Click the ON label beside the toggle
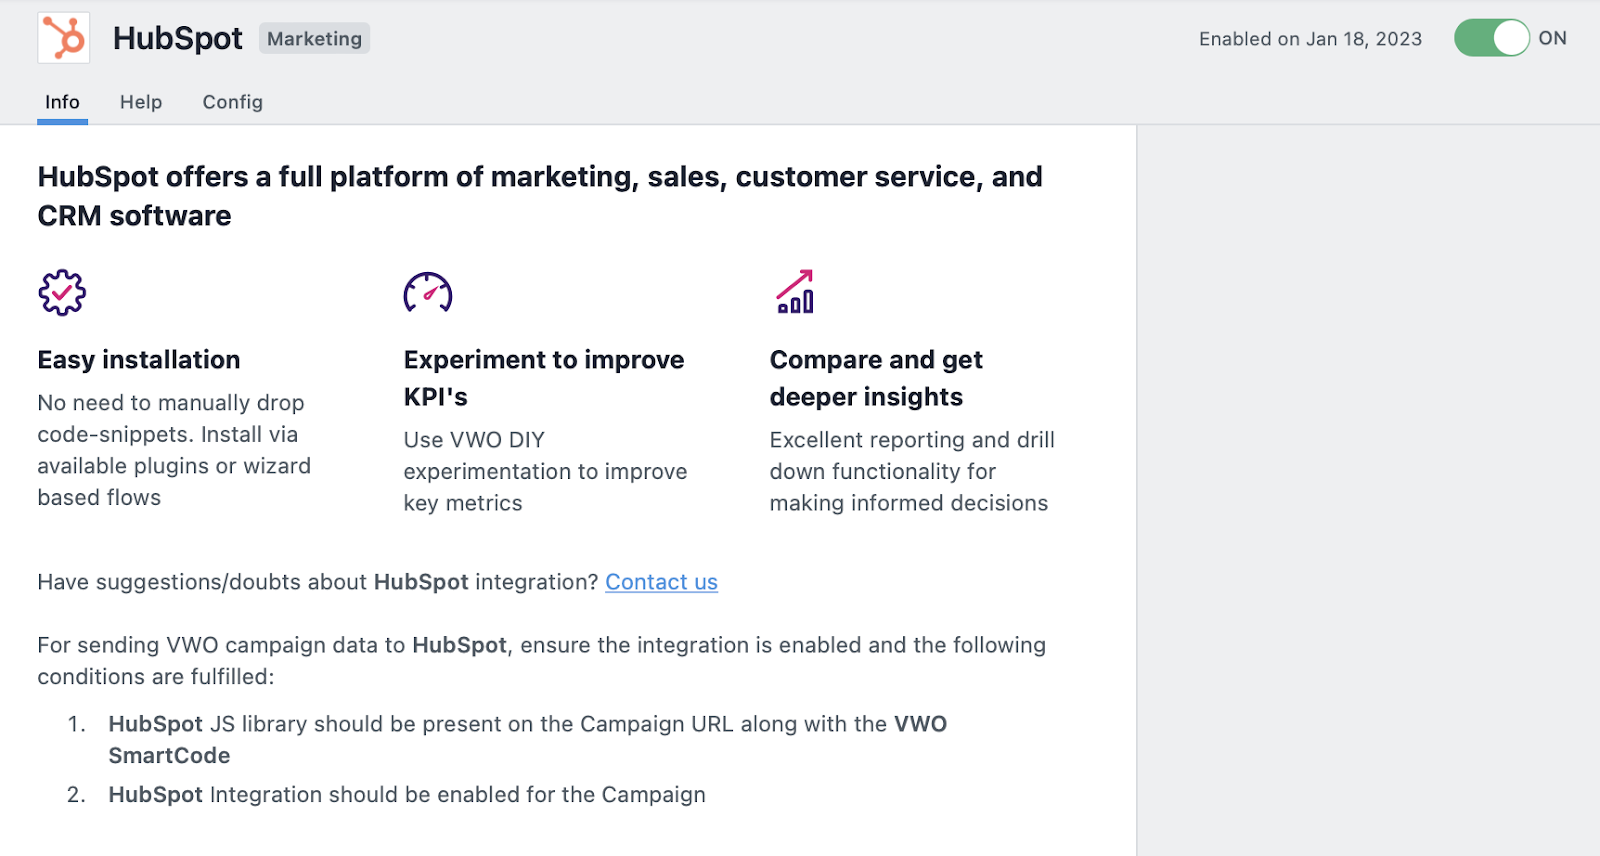This screenshot has width=1600, height=856. [x=1552, y=38]
